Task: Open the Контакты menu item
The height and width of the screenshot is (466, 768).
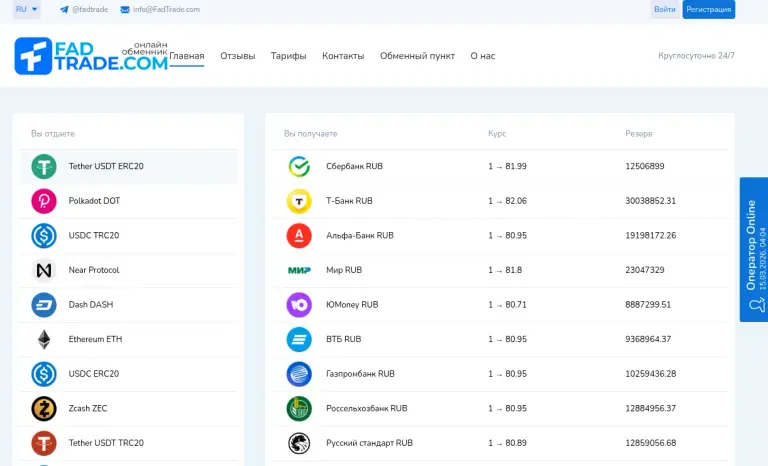Action: tap(343, 56)
